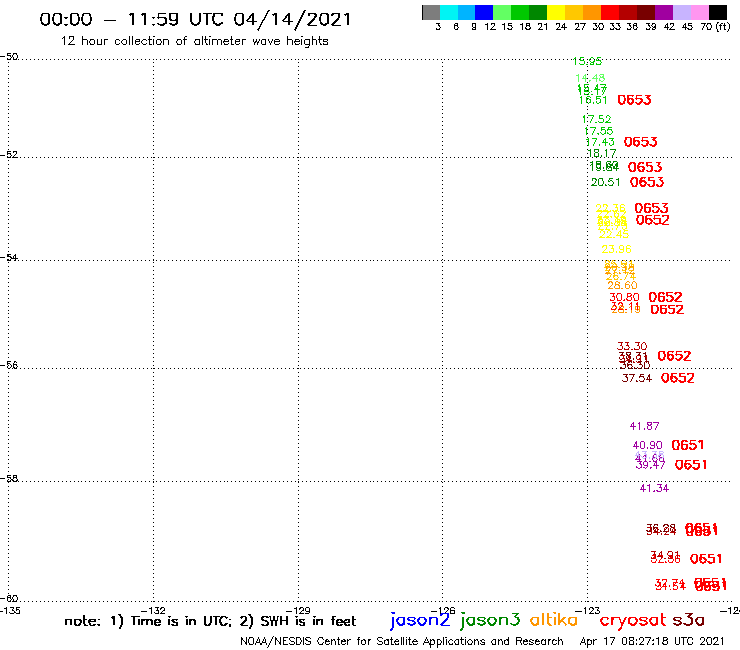Click the jason3 satellite legend label
Screen dimensions: 740x650
click(x=490, y=620)
